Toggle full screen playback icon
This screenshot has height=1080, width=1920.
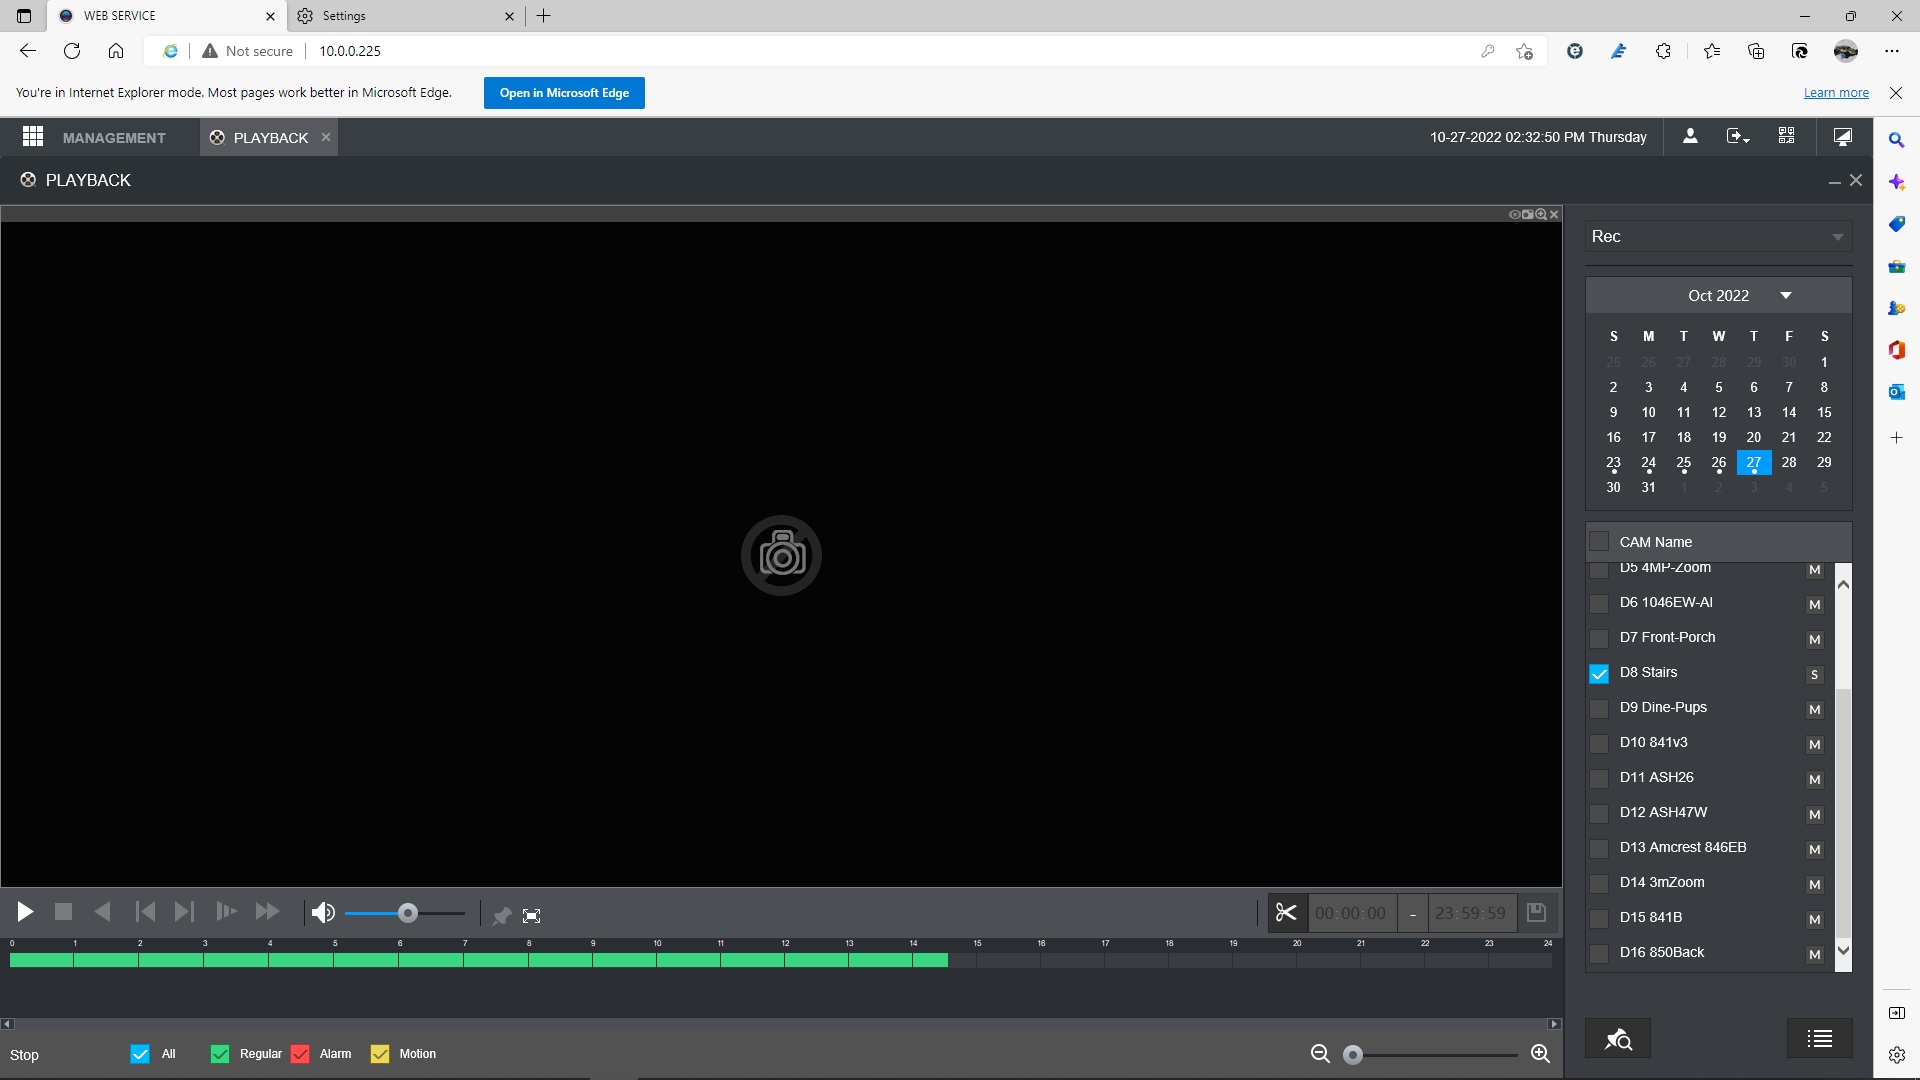[x=532, y=916]
